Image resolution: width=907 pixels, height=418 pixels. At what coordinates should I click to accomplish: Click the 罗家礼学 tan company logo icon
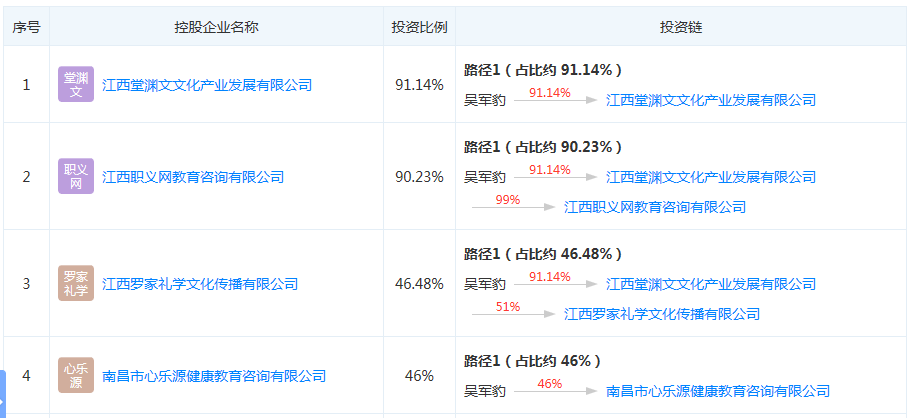pos(76,284)
